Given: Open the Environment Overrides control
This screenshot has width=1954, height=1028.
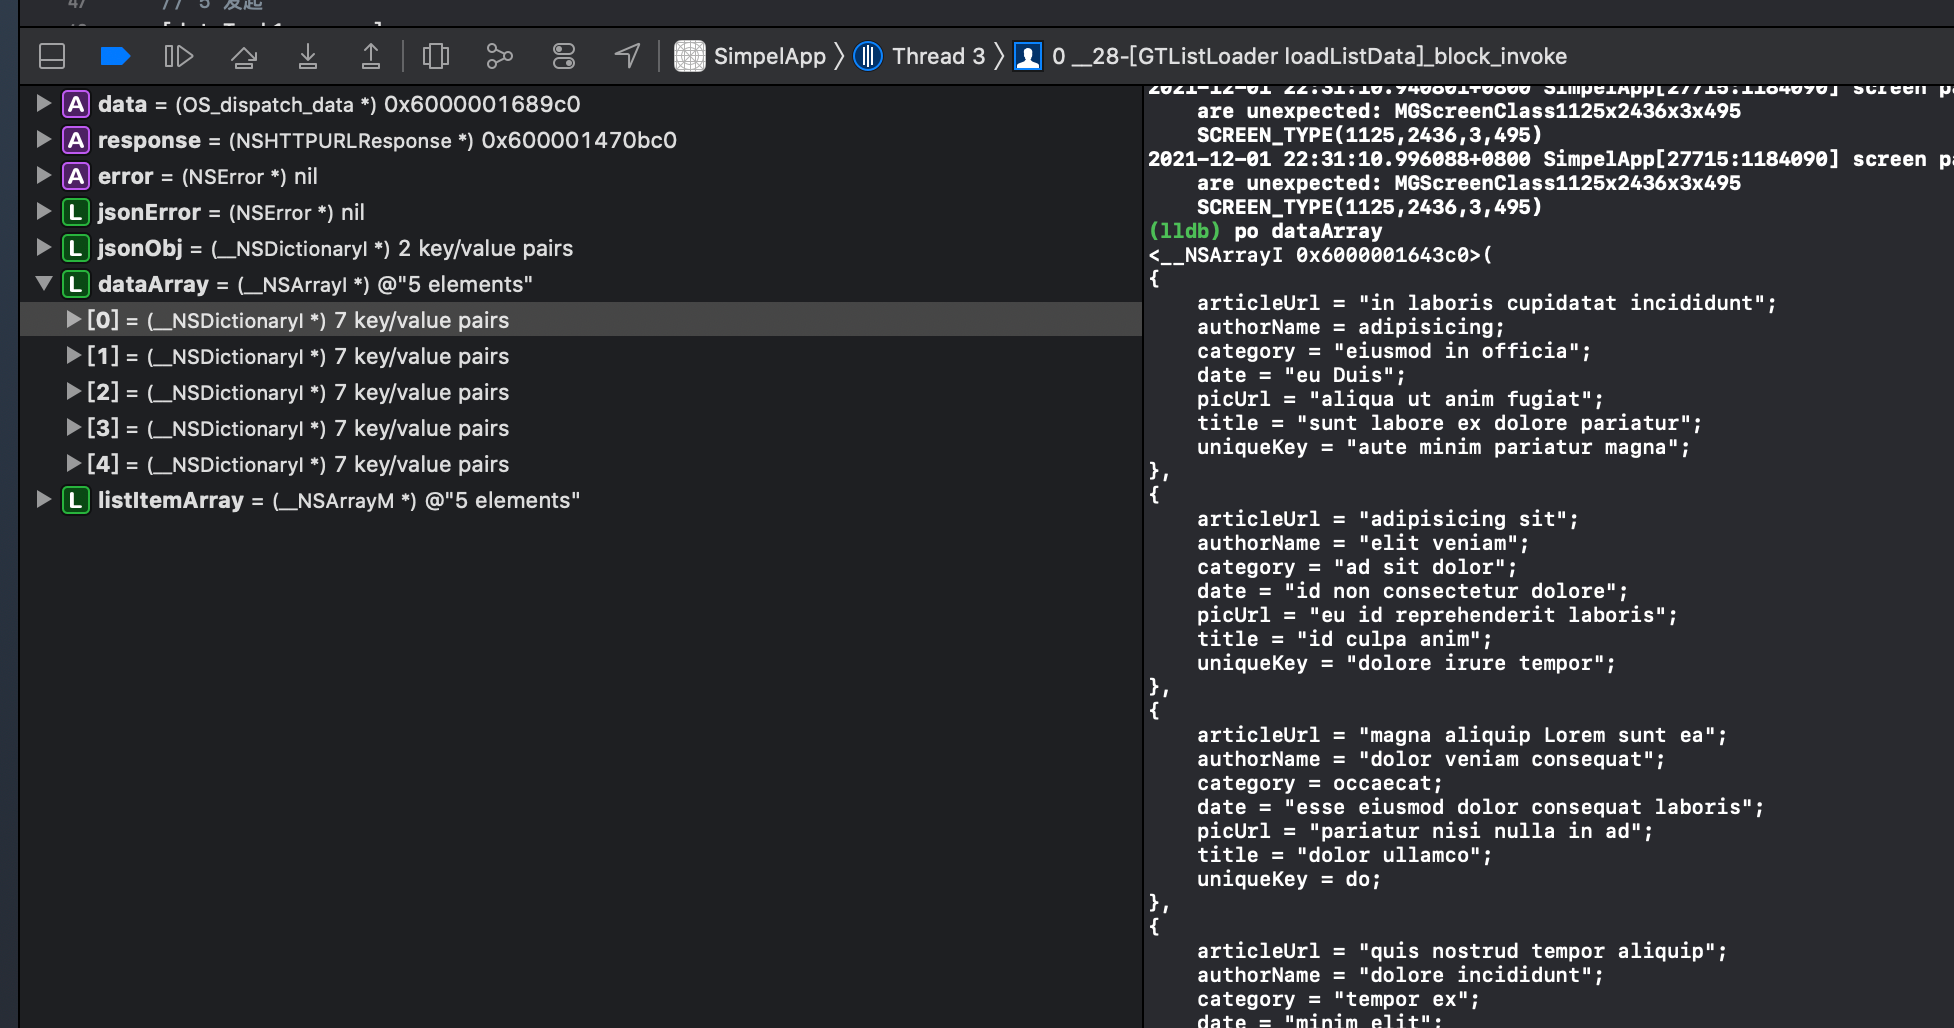Looking at the screenshot, I should pos(564,56).
